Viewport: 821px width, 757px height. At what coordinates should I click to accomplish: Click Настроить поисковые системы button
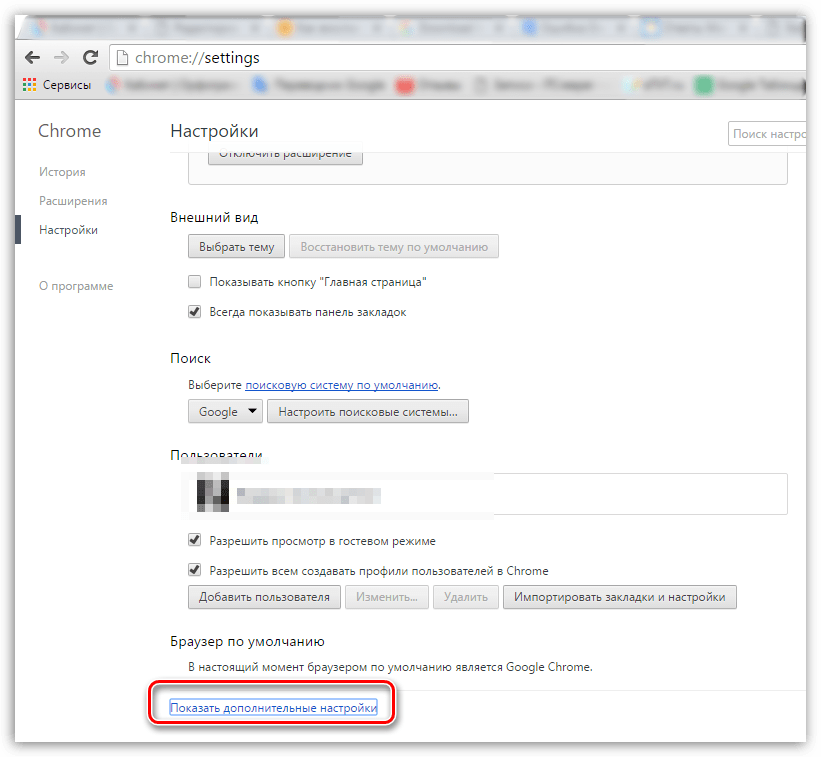point(368,411)
